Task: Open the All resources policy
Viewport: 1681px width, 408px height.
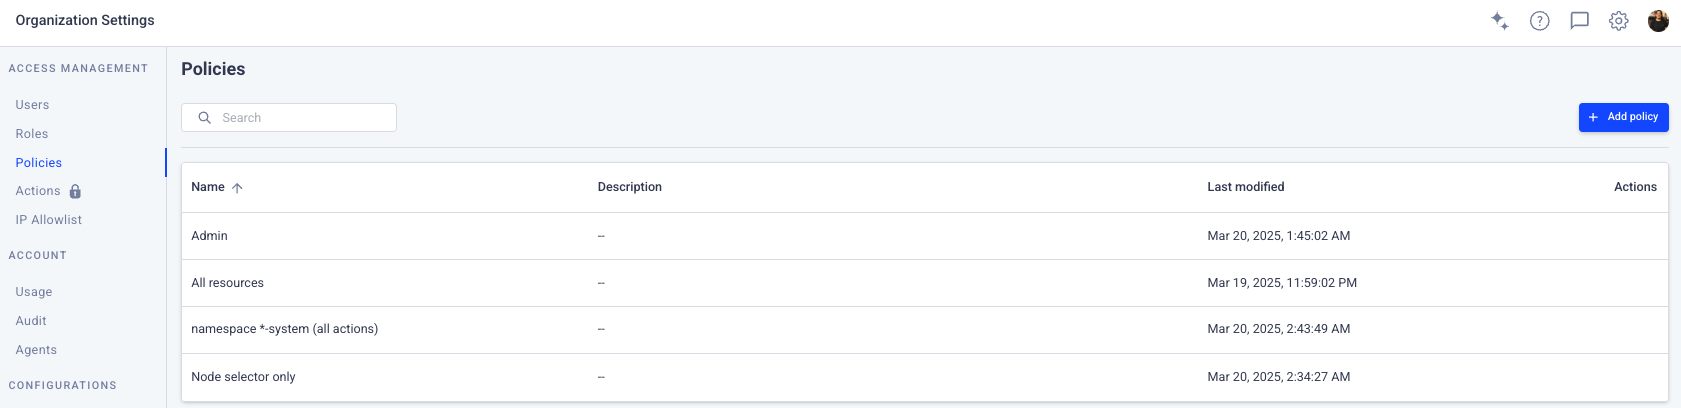Action: (x=924, y=283)
